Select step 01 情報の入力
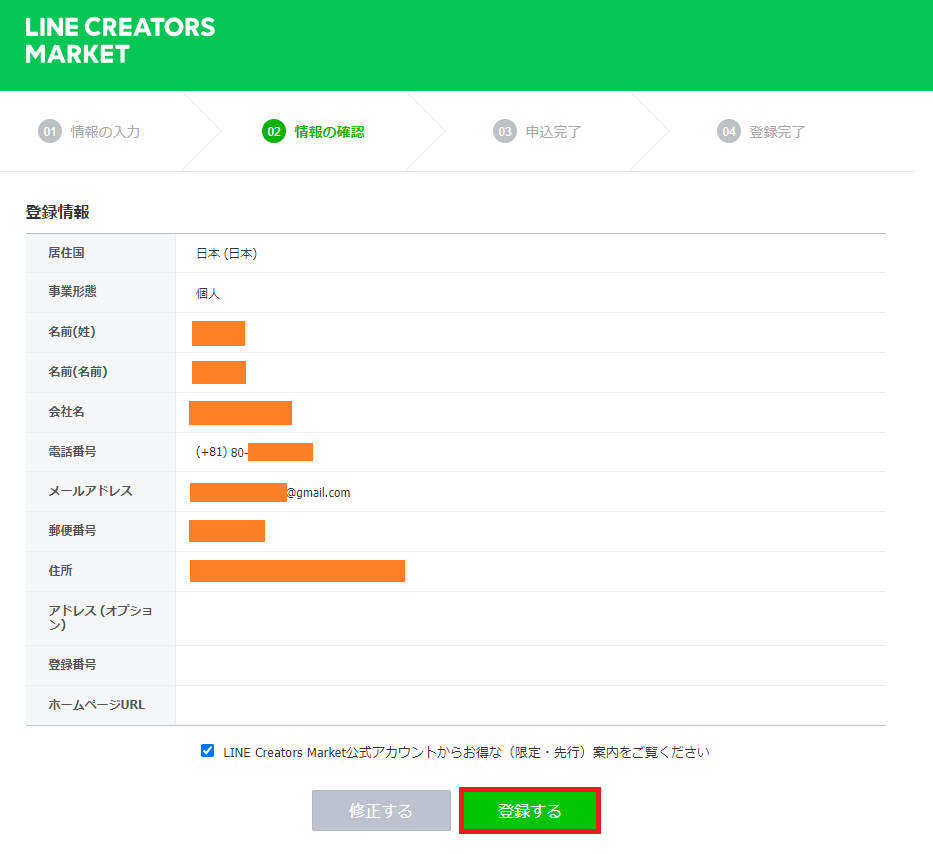Screen dimensions: 933x854 coord(89,132)
